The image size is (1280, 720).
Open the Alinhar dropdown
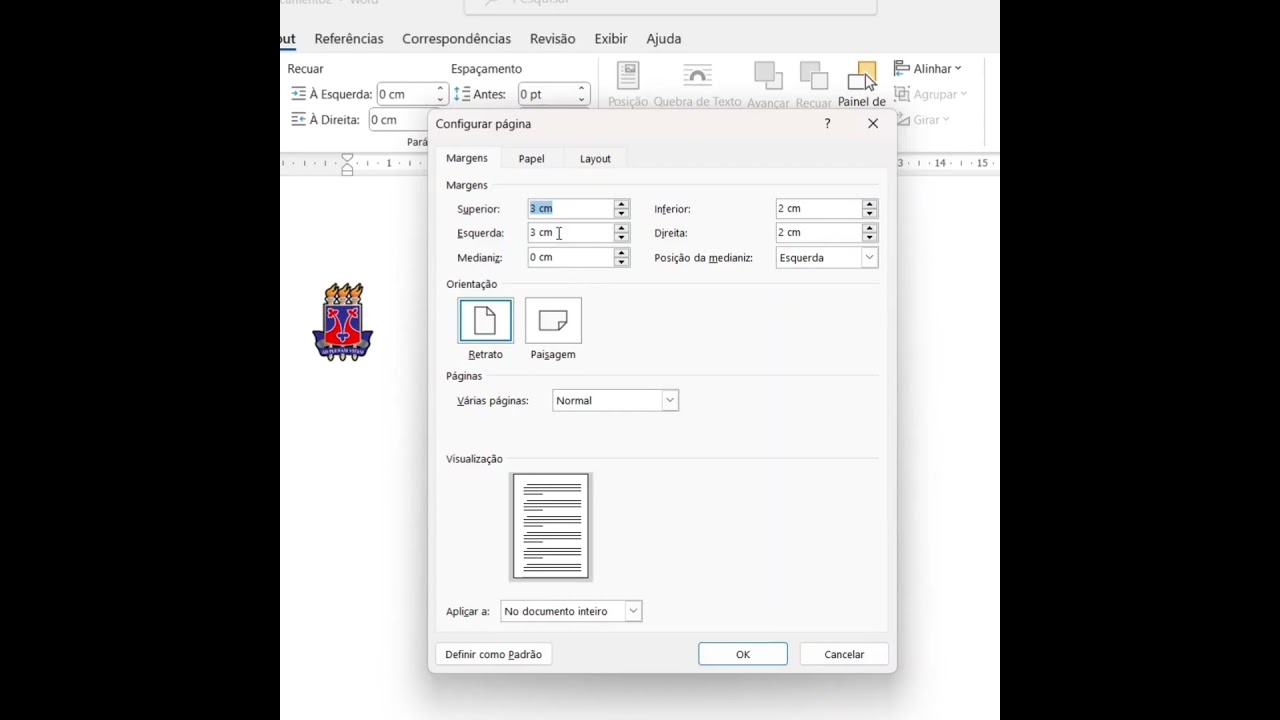click(928, 69)
